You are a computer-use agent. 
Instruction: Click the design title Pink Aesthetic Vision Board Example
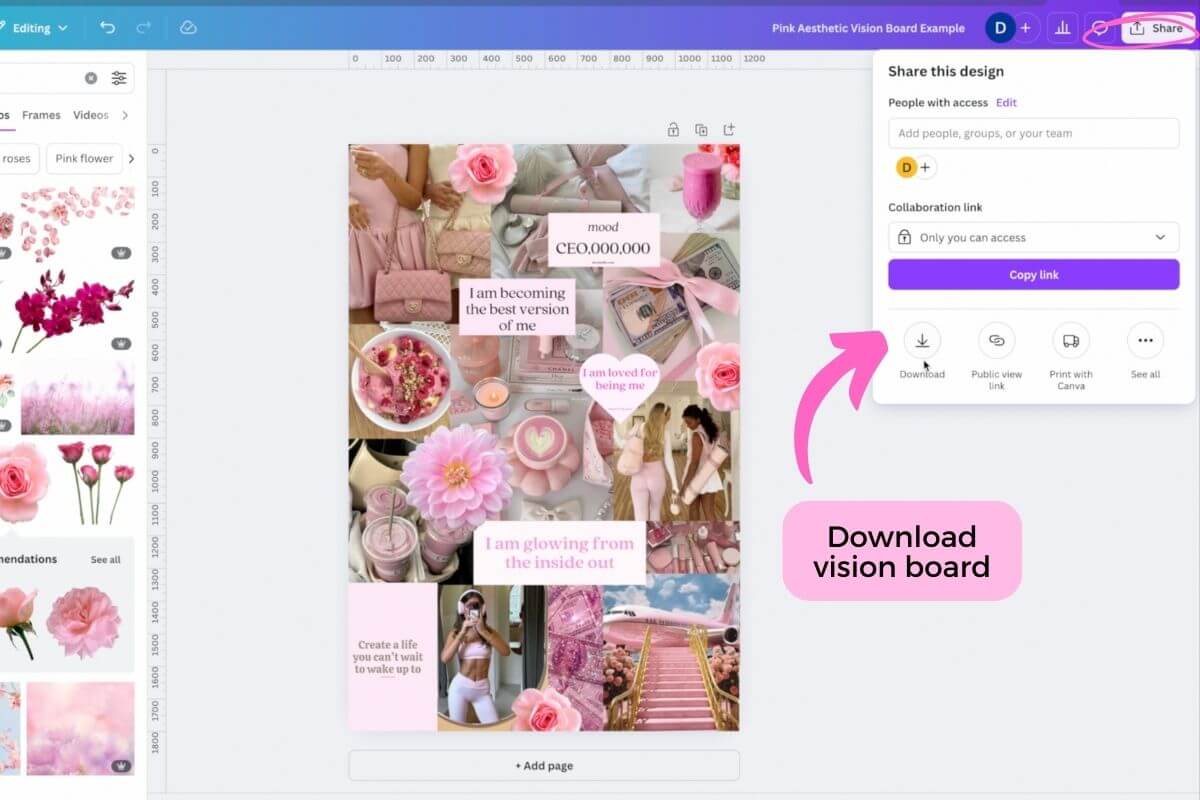(868, 28)
